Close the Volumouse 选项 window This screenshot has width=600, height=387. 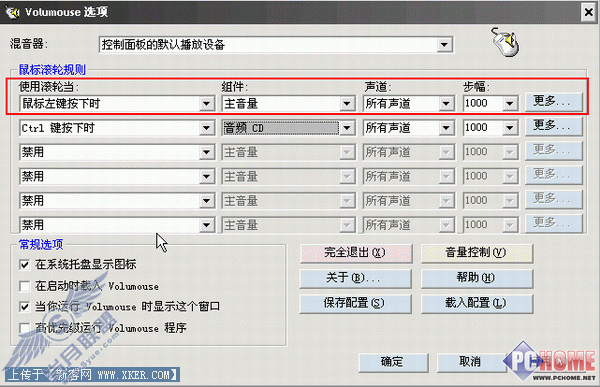[589, 12]
